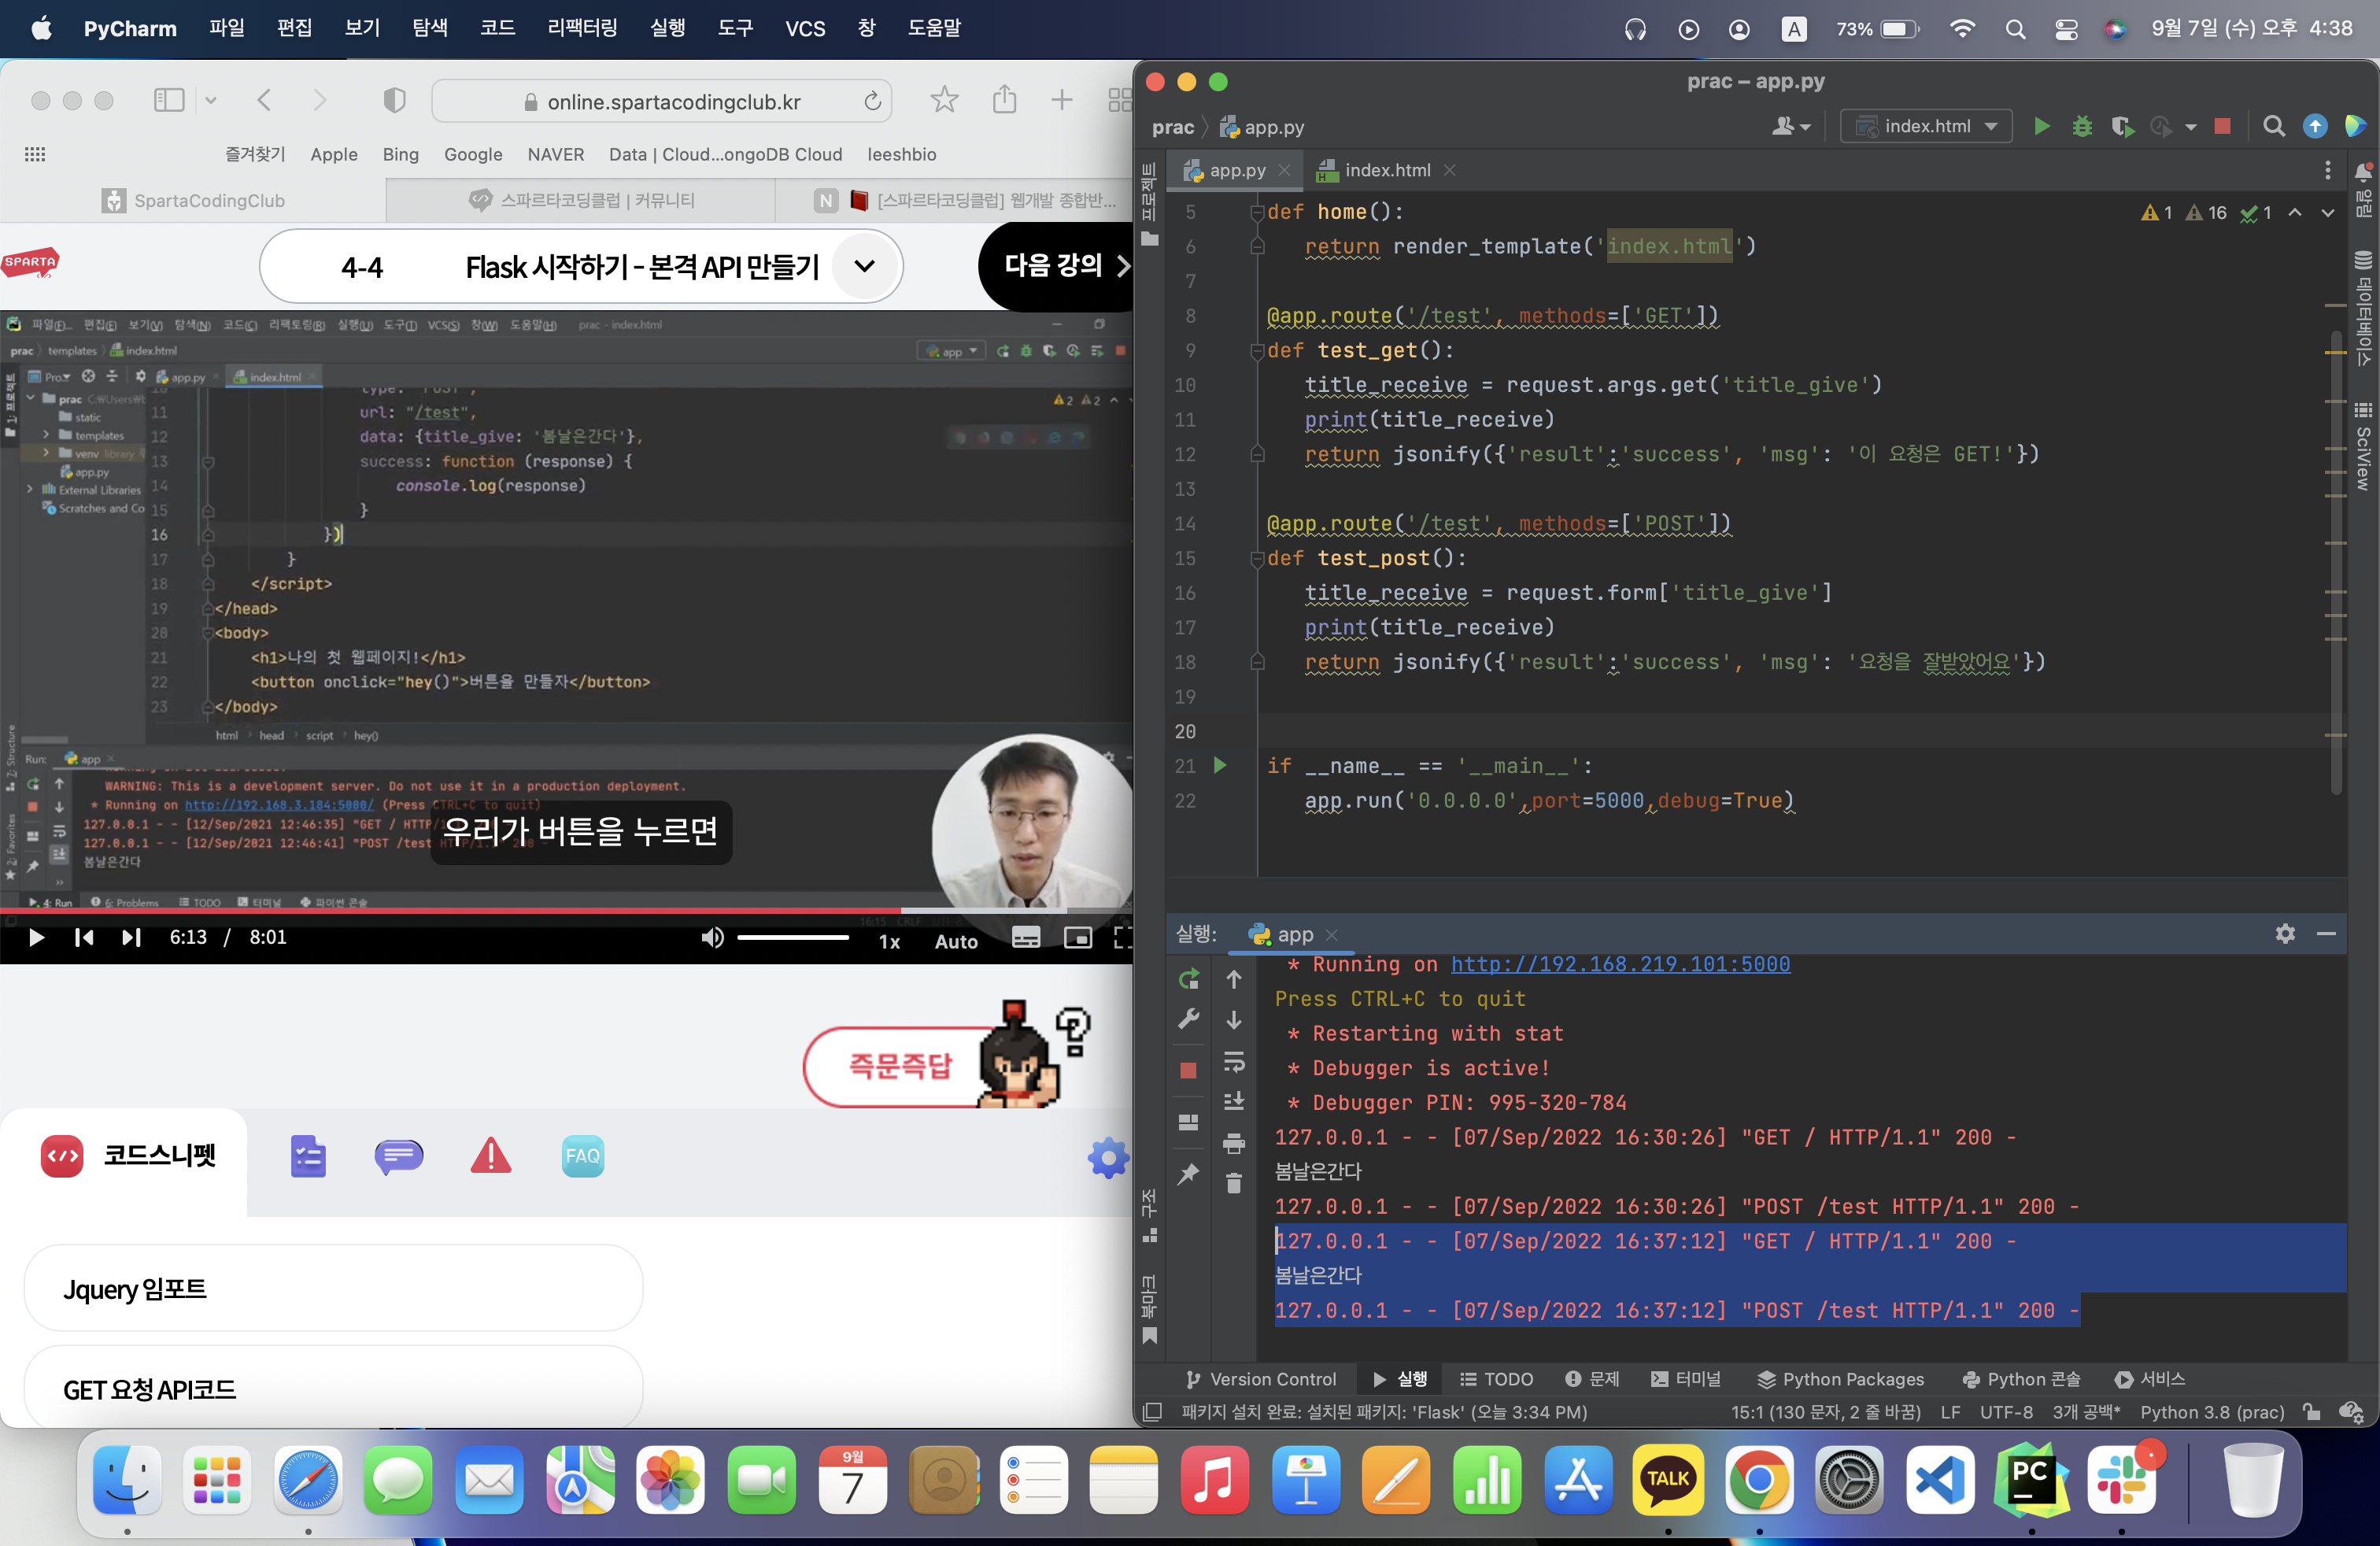Run main block from gutter play arrow

tap(1220, 765)
